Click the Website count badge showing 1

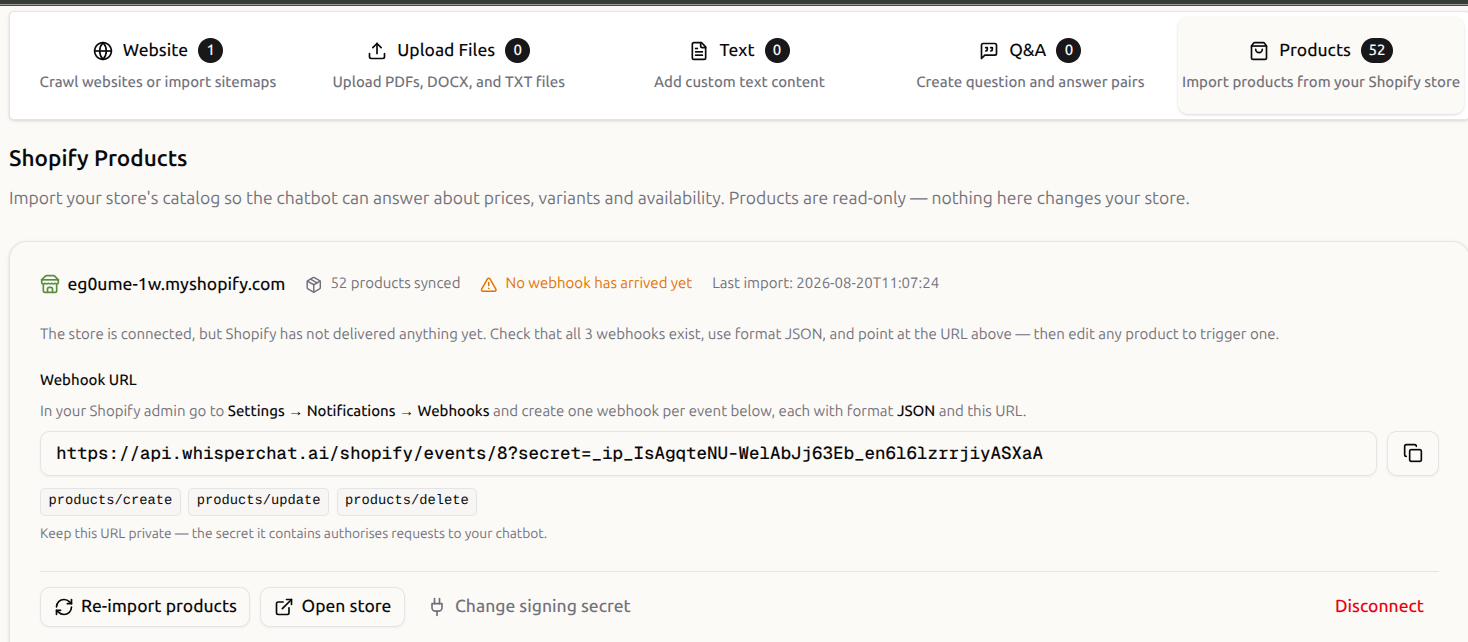coord(210,51)
